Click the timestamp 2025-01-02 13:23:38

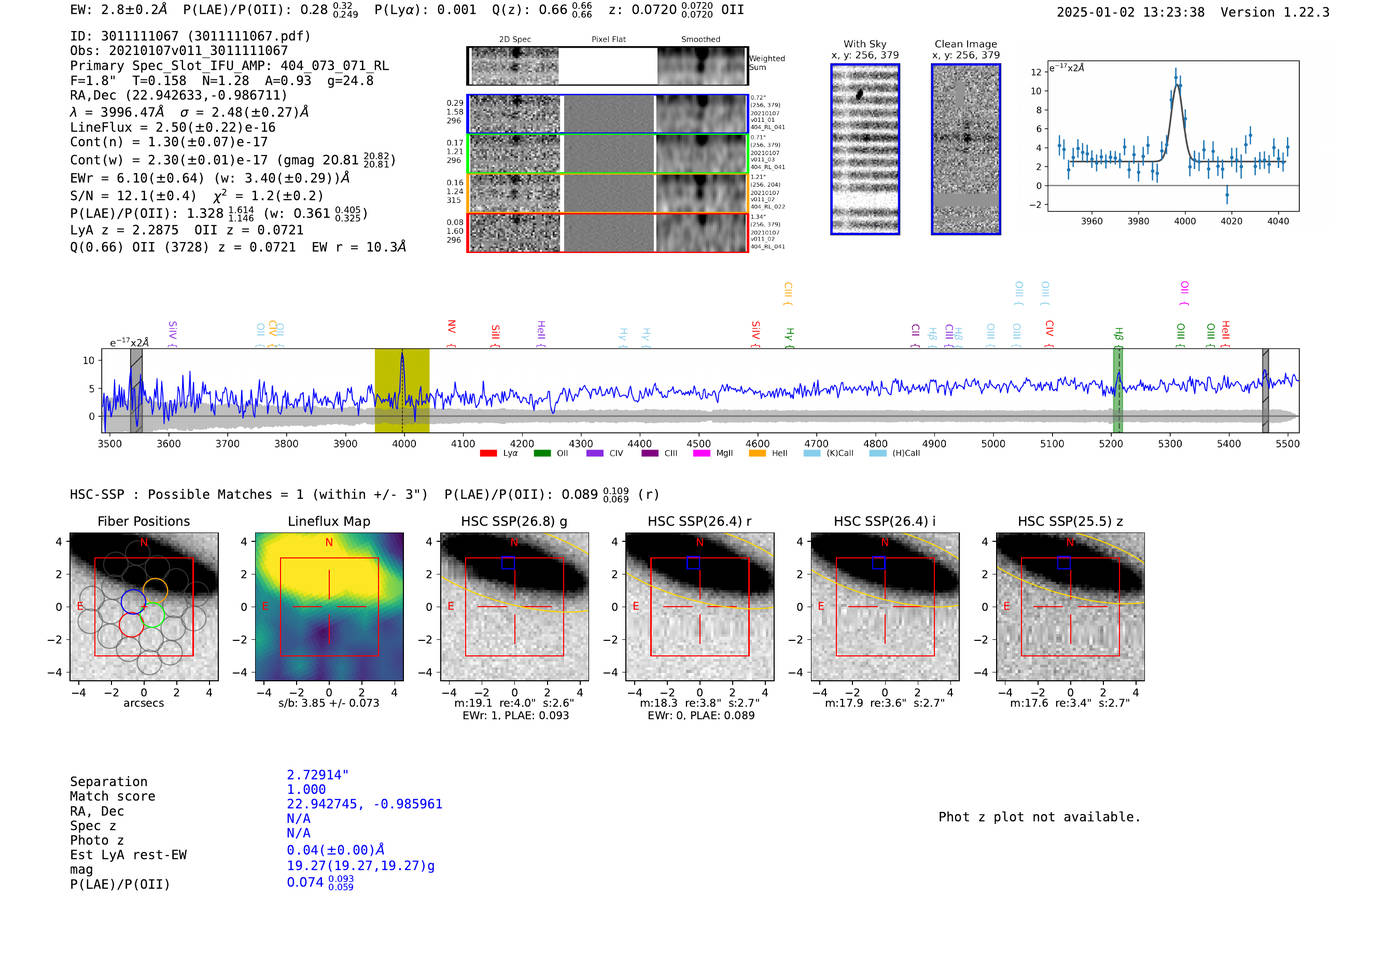click(1131, 13)
